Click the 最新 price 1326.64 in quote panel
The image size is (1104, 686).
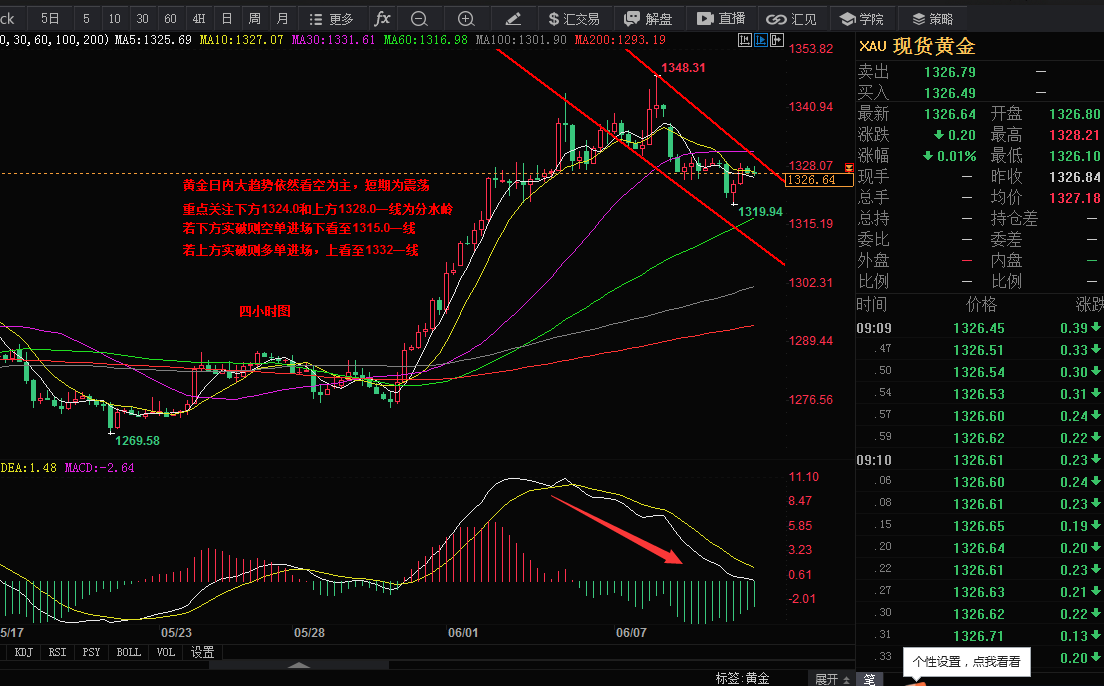click(950, 114)
